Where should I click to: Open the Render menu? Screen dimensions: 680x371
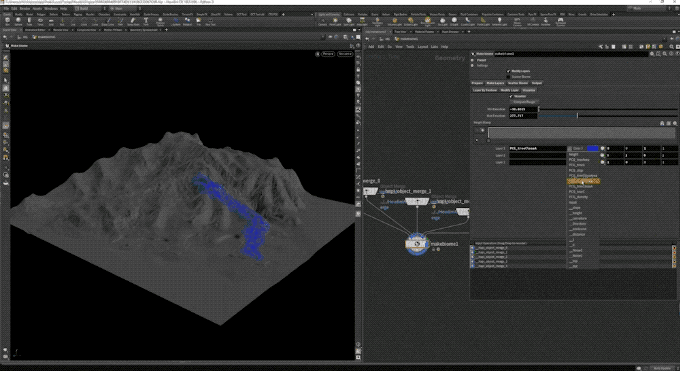click(25, 8)
